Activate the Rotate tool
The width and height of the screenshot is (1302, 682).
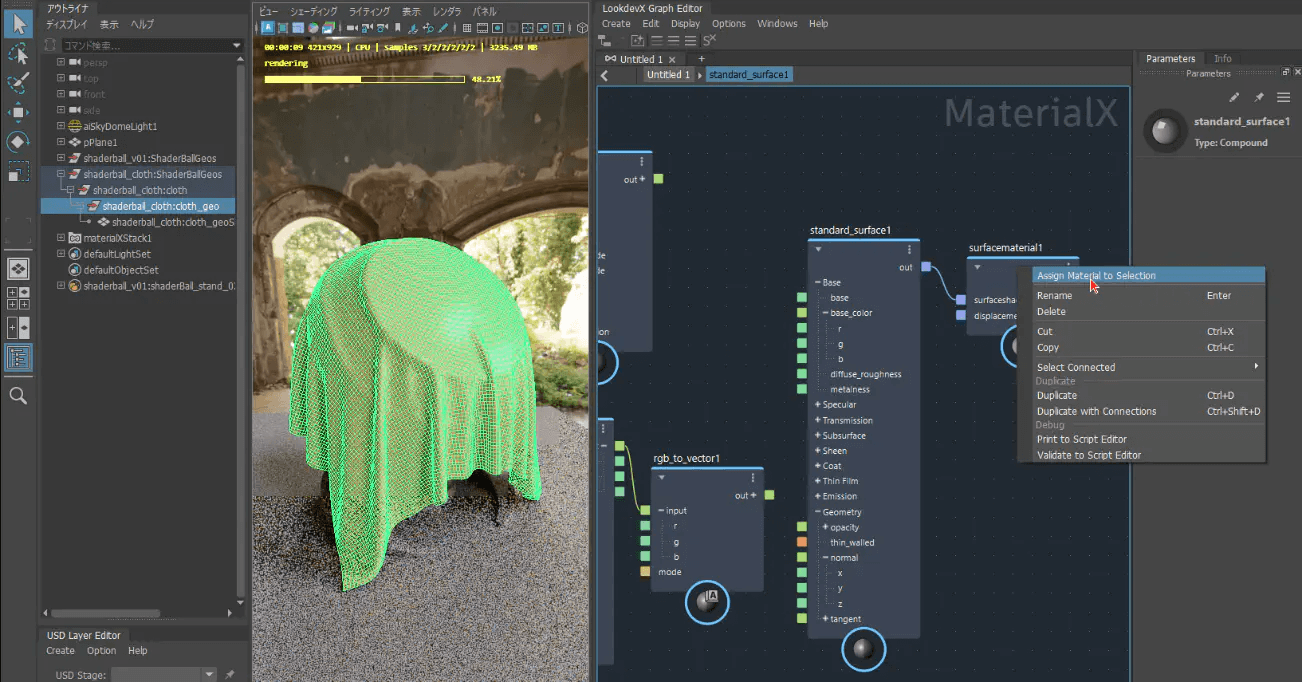point(19,141)
